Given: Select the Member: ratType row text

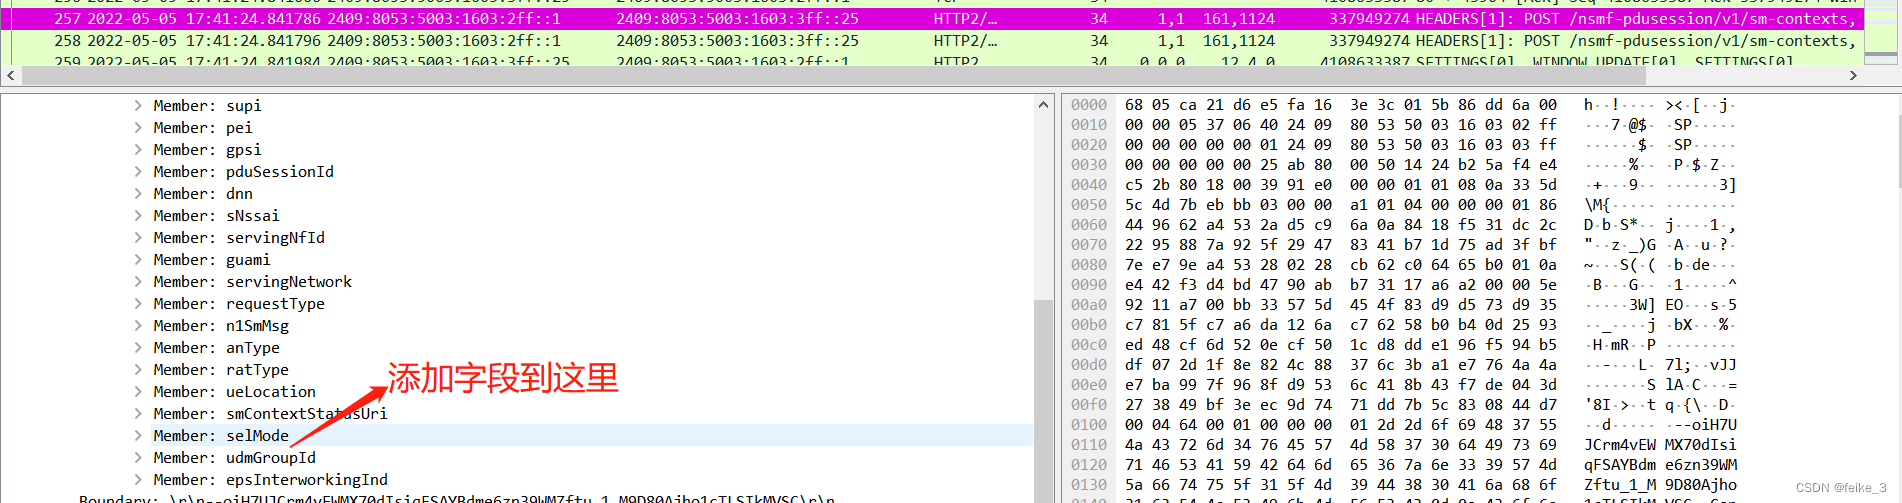Looking at the screenshot, I should point(221,369).
